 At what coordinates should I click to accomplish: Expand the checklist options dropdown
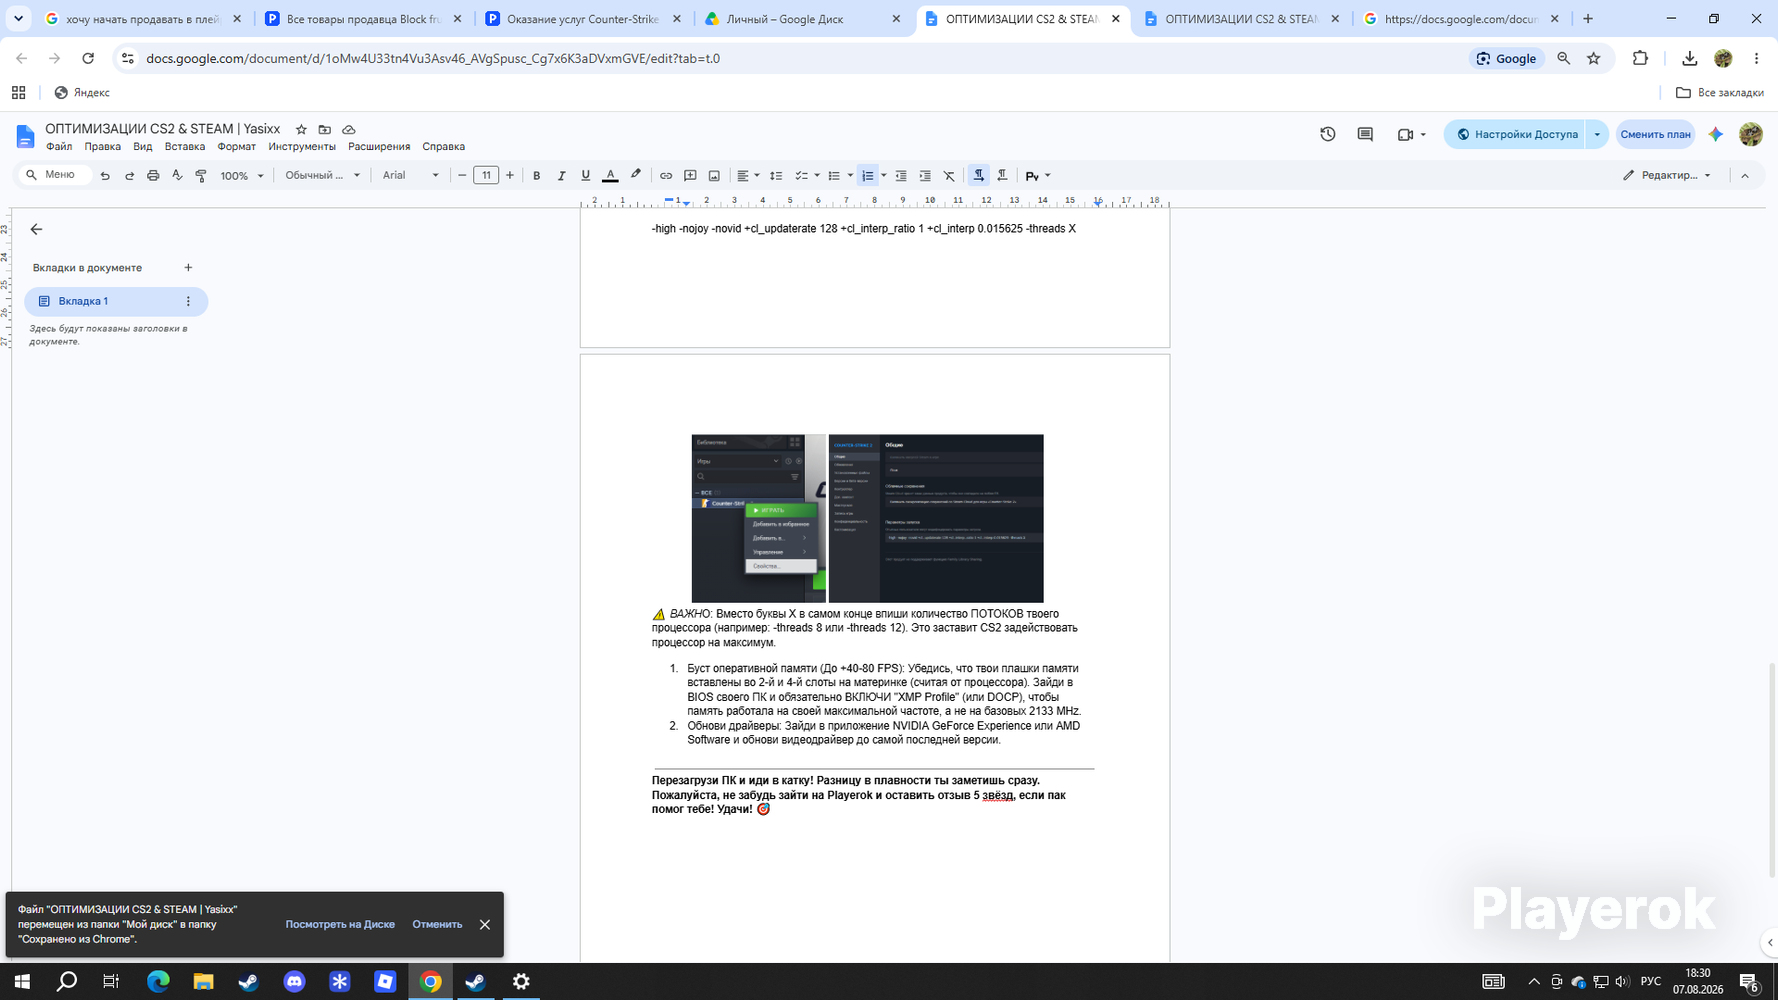(817, 176)
